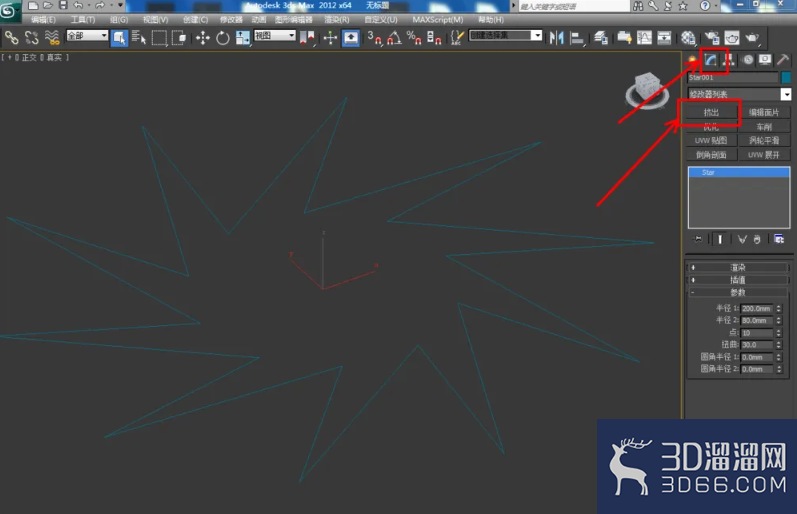
Task: Click the Undo arrow icon
Action: pos(78,6)
